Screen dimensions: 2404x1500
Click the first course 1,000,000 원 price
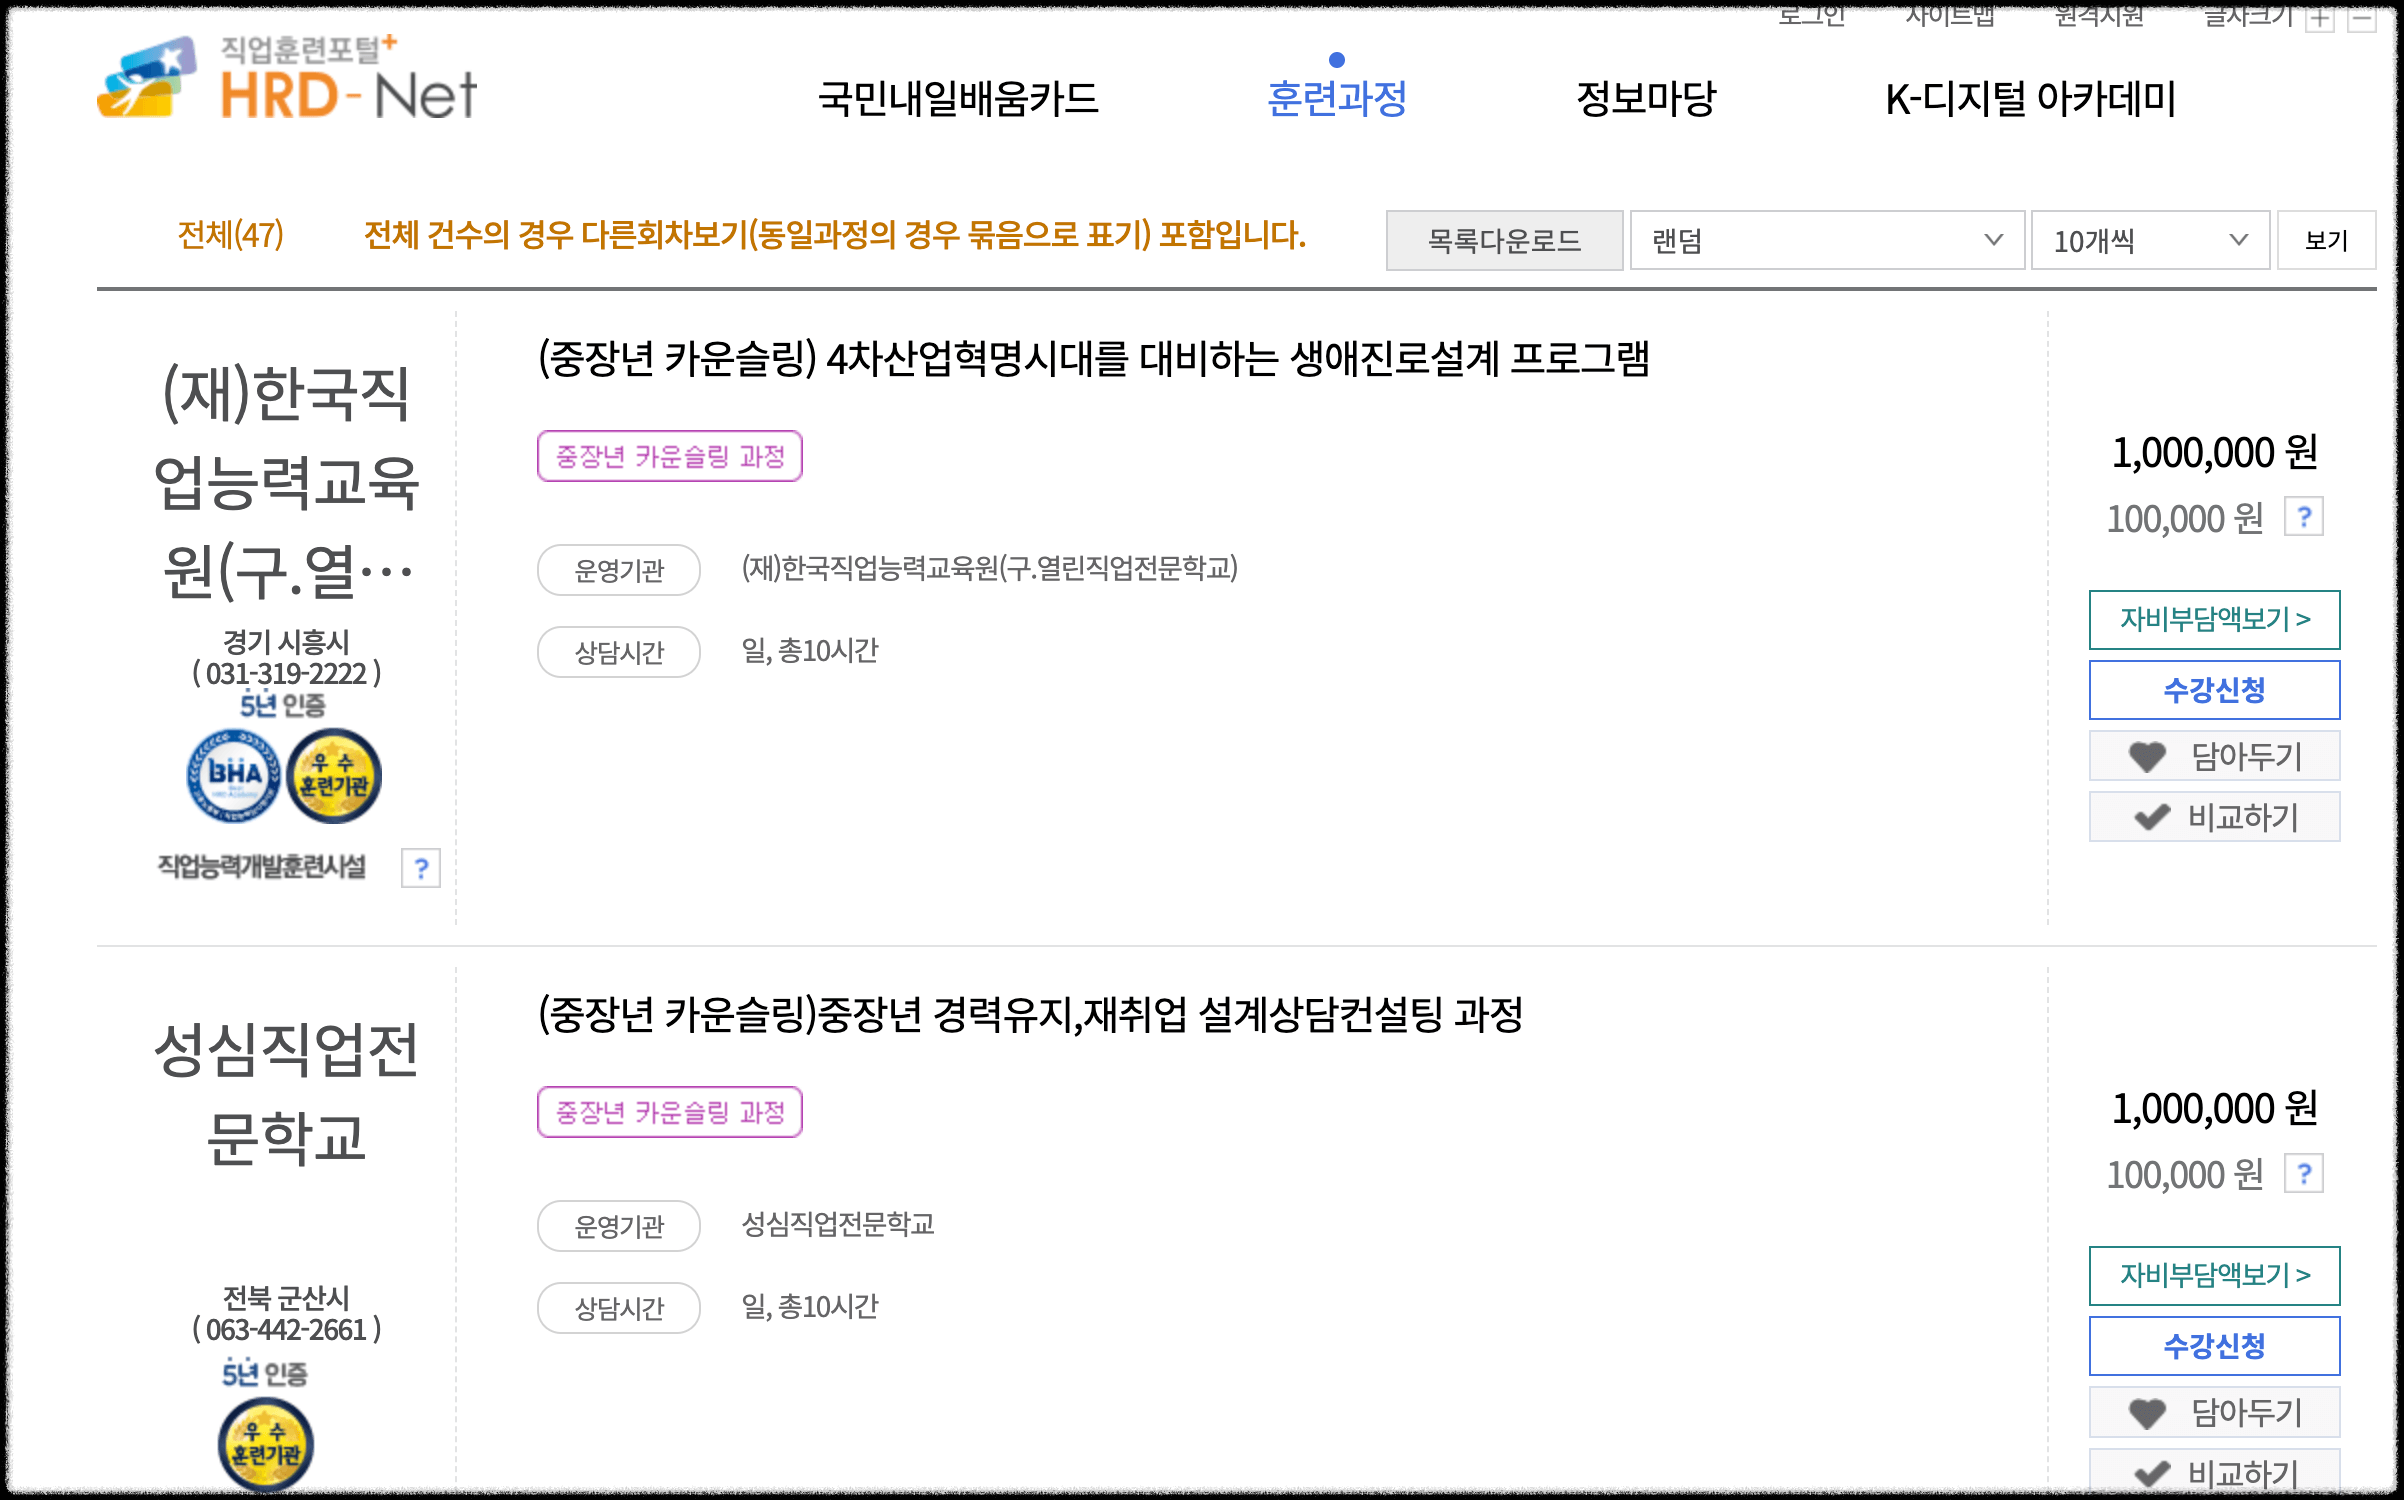[2214, 452]
